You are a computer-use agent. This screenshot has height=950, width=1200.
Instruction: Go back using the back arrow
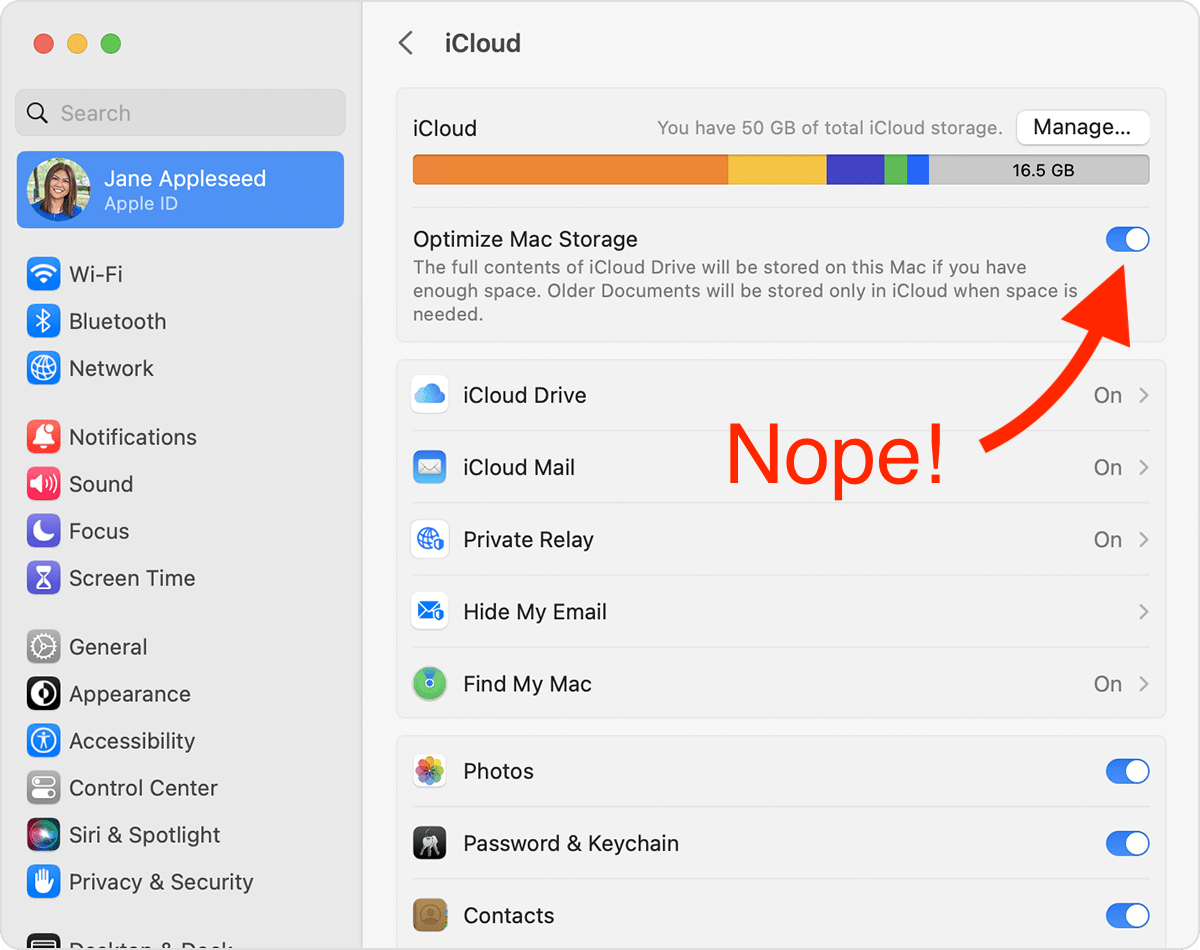[x=405, y=43]
